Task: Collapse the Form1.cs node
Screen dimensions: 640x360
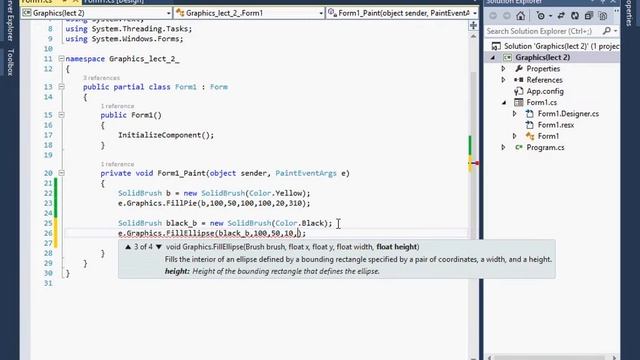Action: pyautogui.click(x=504, y=102)
